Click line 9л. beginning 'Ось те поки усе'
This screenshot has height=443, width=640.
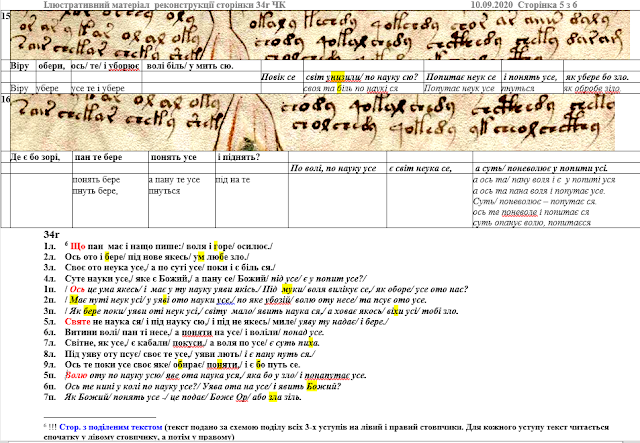click(183, 365)
